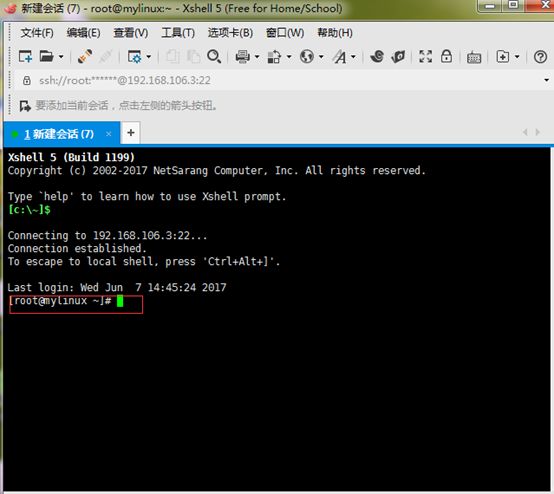Click the greyed-out Paste icon

[x=193, y=56]
